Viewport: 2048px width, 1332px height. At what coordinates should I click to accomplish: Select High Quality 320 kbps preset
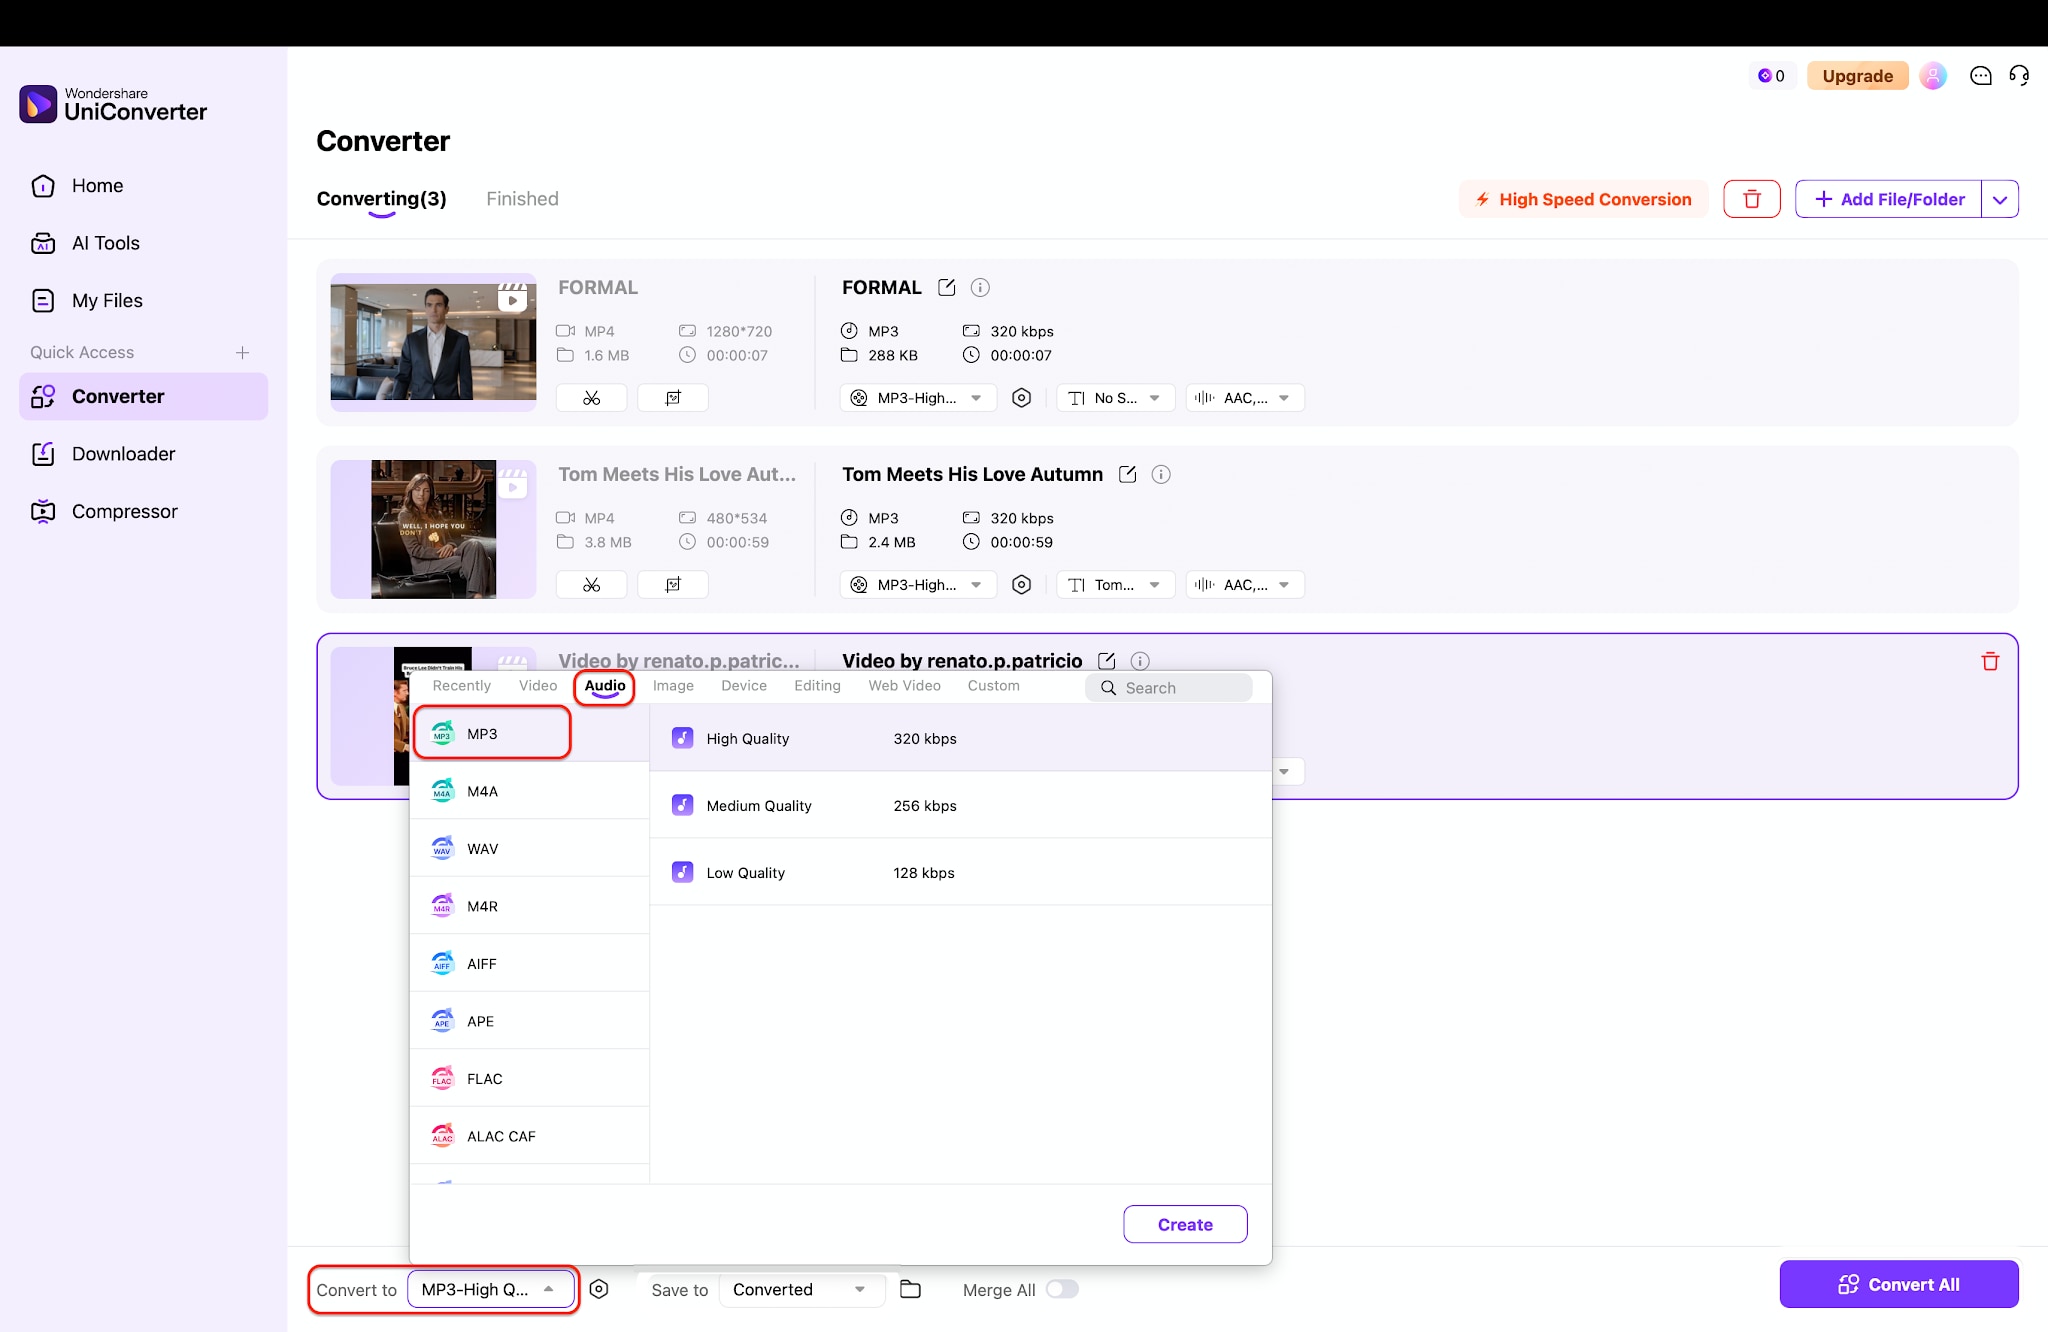961,738
